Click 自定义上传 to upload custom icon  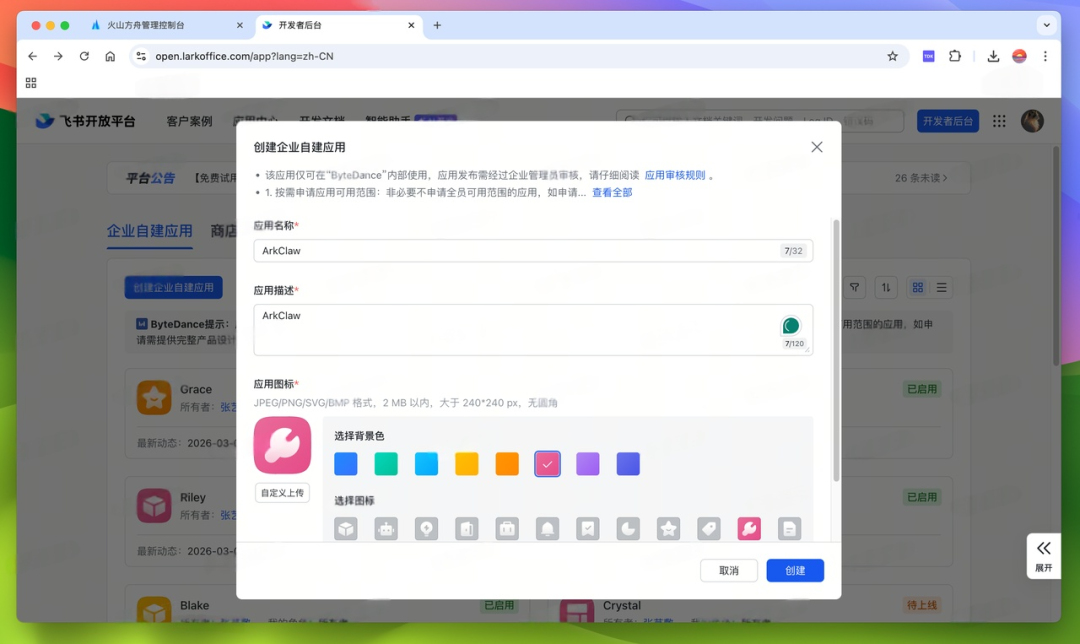coord(282,492)
